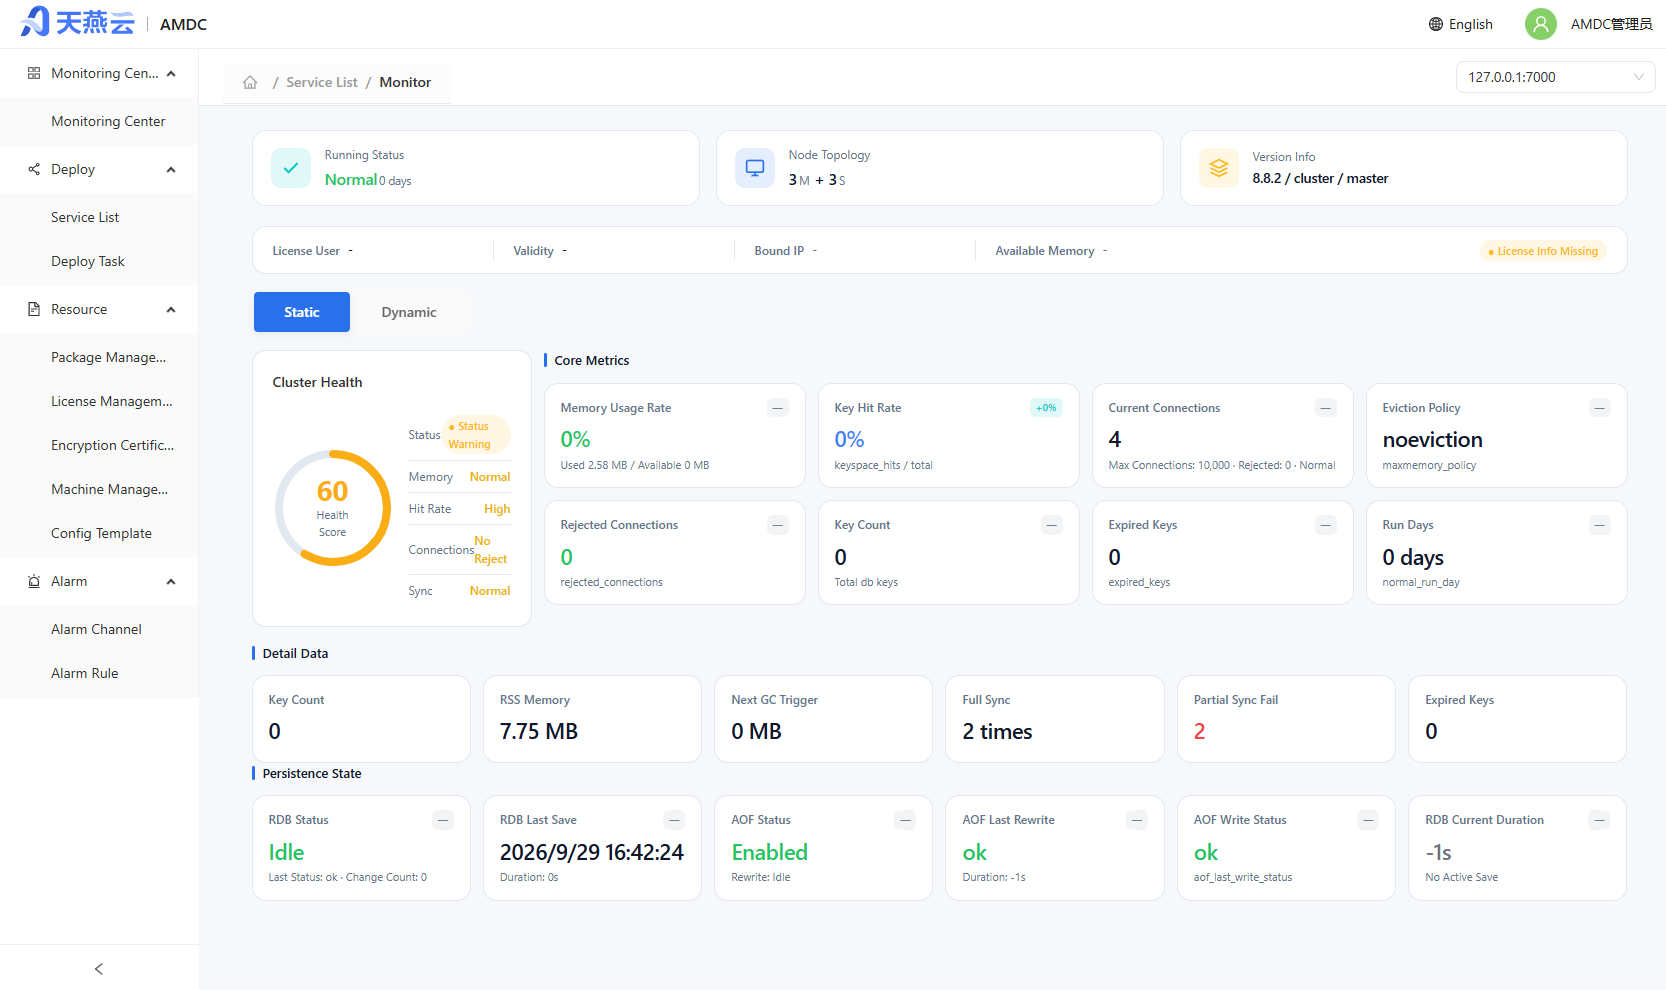Open Monitoring Center sidebar item
The image size is (1666, 990).
point(99,121)
